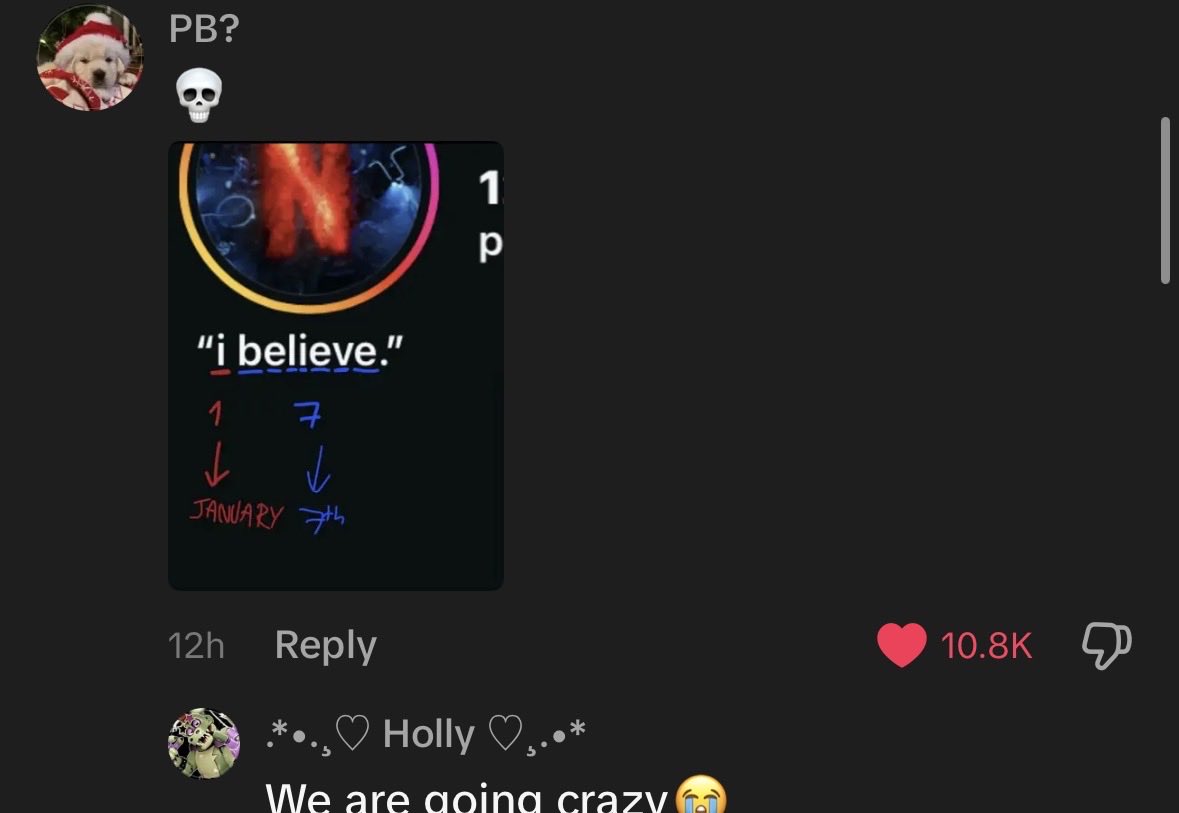Image resolution: width=1179 pixels, height=813 pixels.
Task: View the 10.8K likes count
Action: click(986, 646)
